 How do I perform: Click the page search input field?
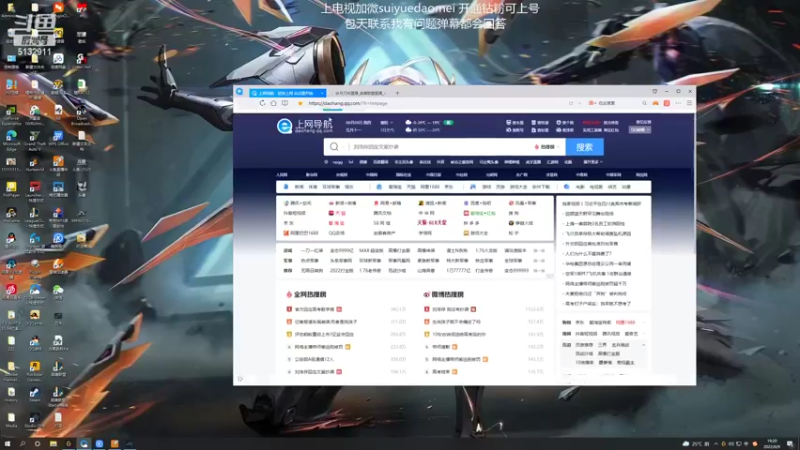[439, 147]
